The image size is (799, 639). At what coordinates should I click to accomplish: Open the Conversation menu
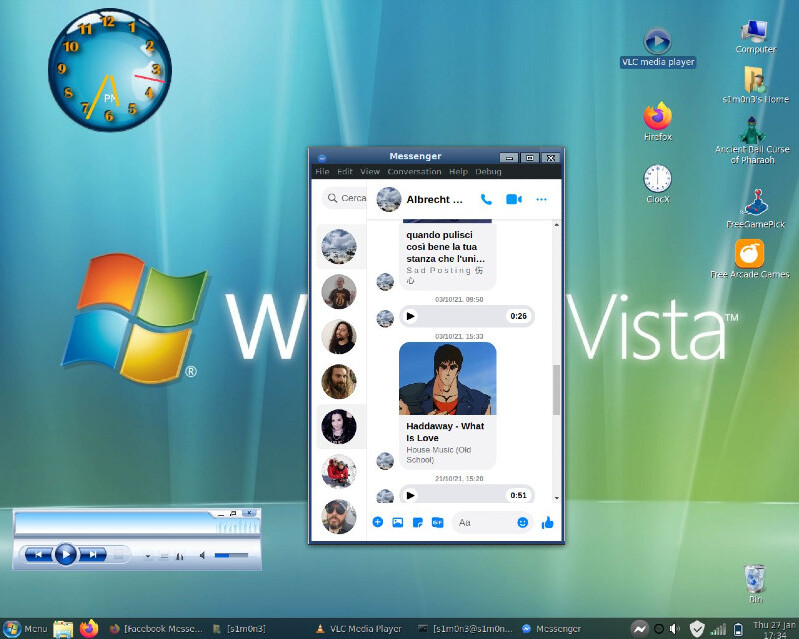pos(414,171)
